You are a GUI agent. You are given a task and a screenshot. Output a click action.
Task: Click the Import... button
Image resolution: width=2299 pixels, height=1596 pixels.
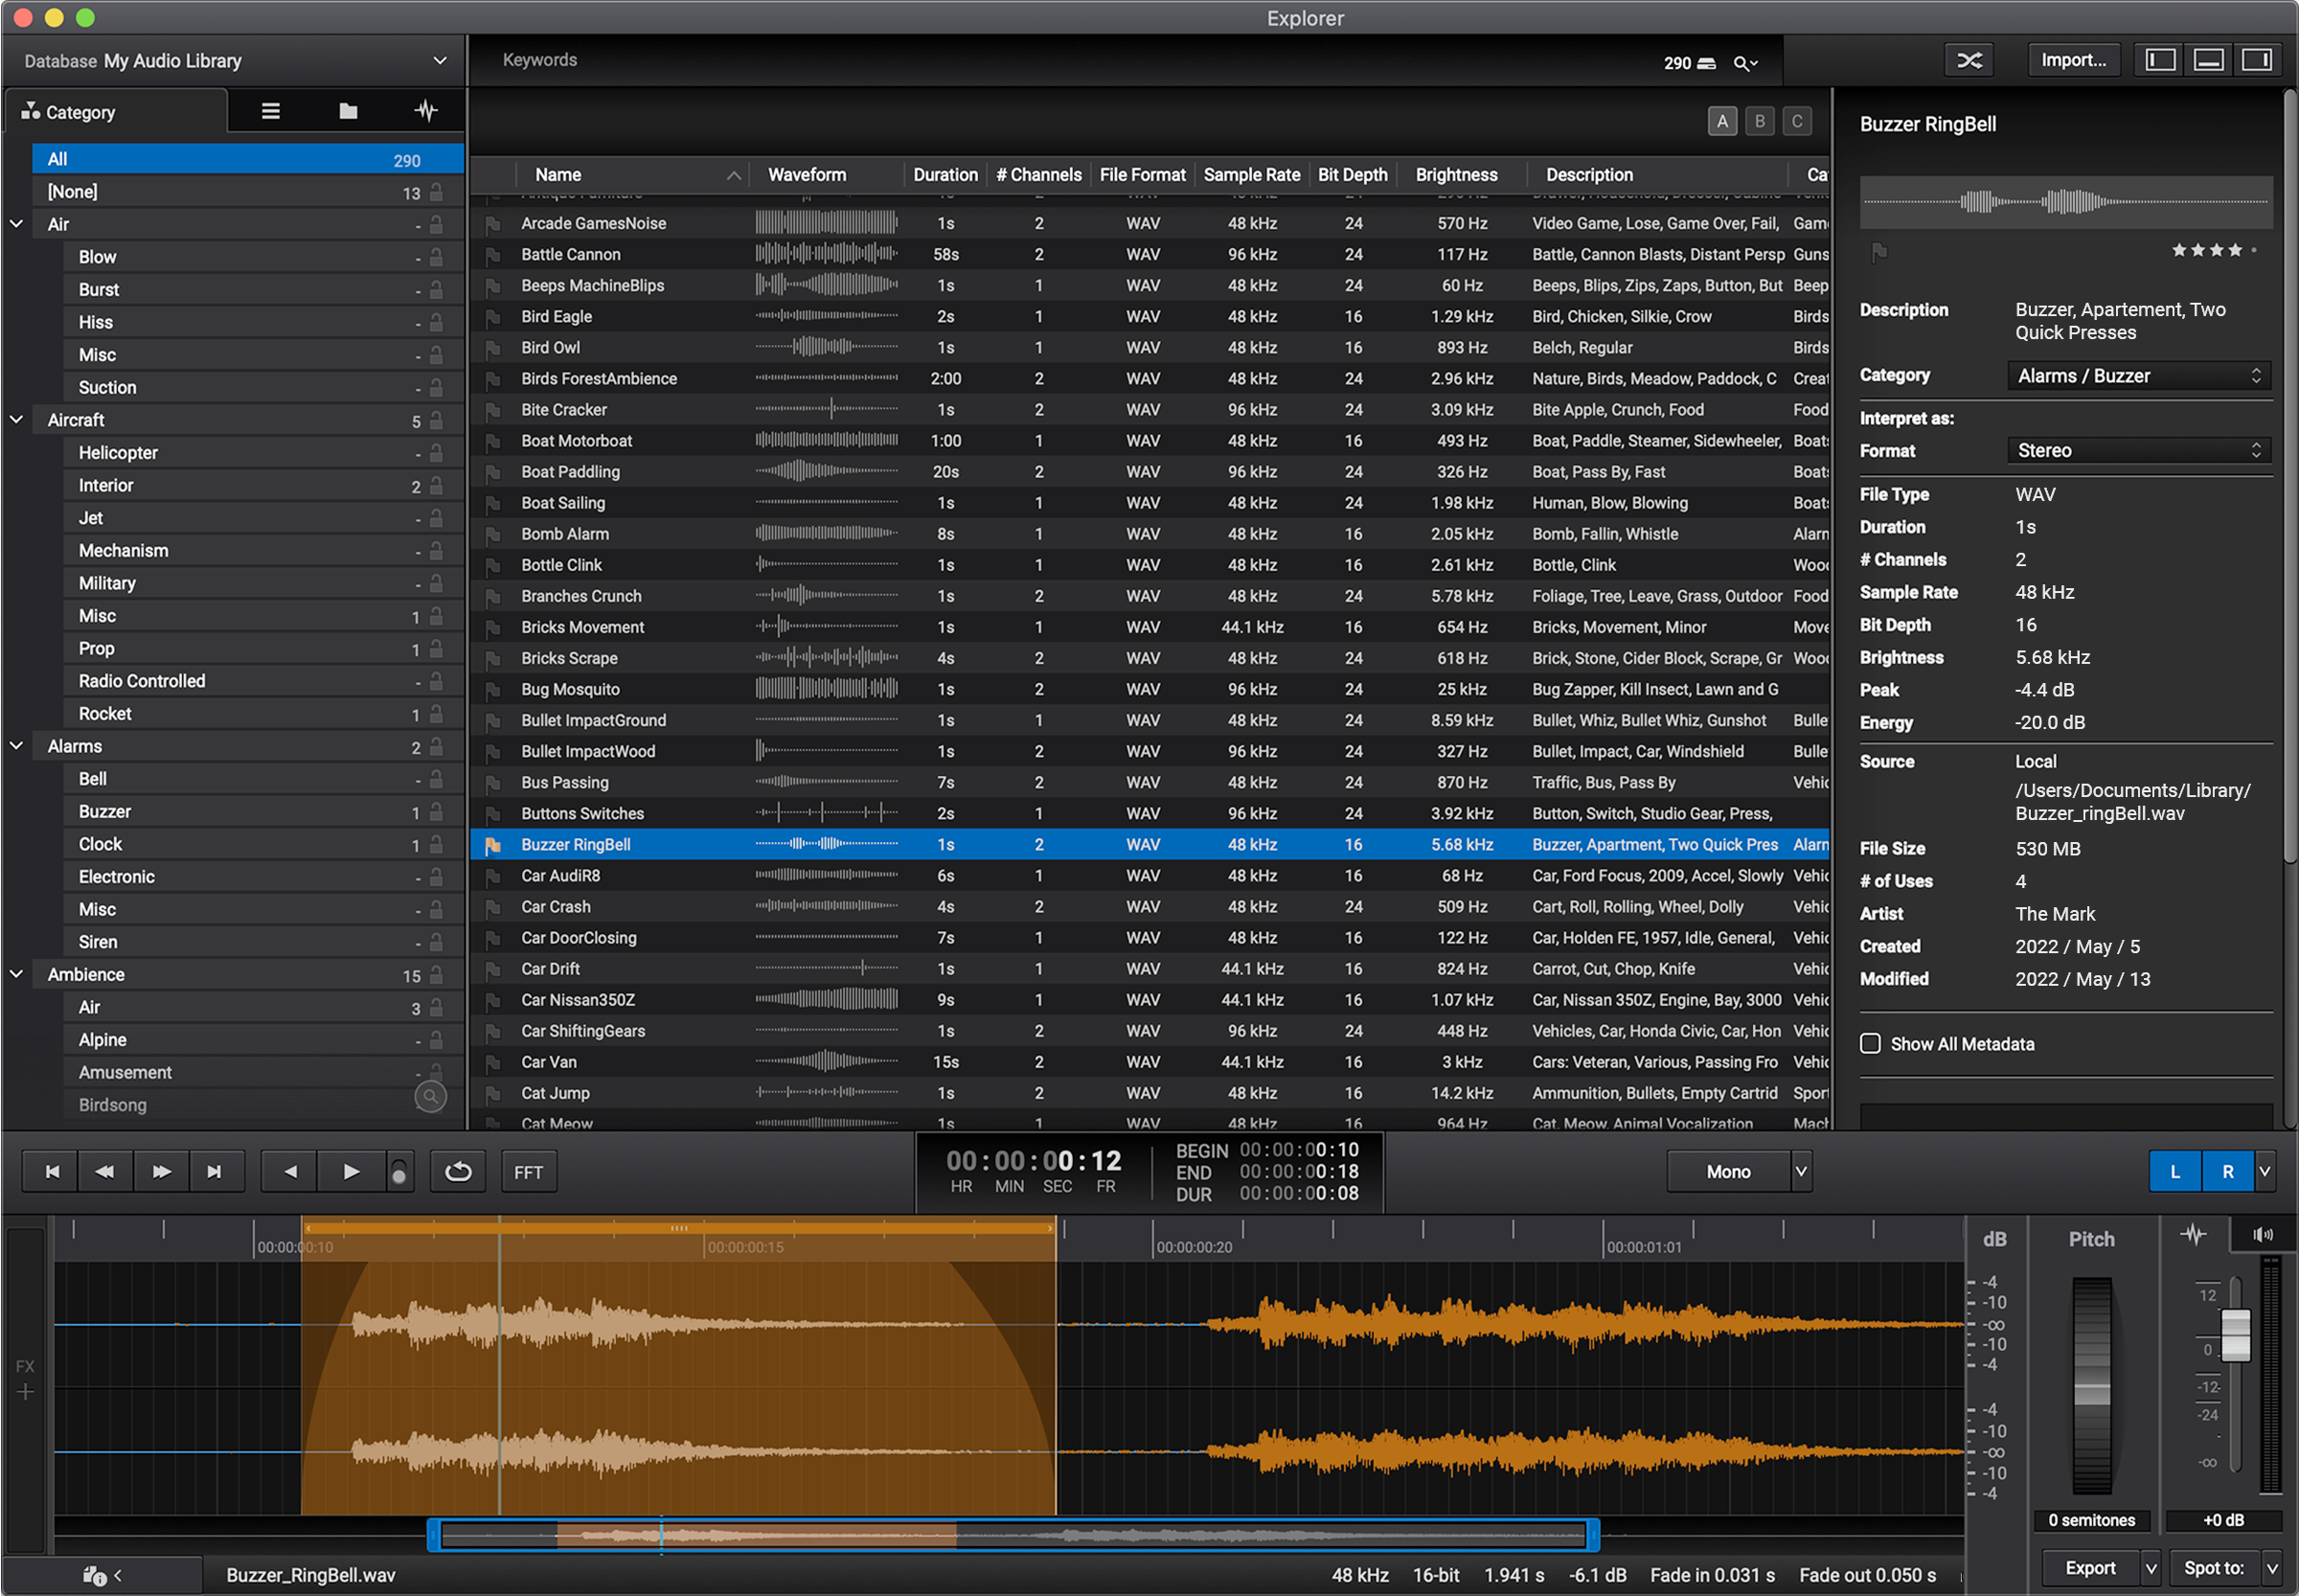click(2073, 59)
